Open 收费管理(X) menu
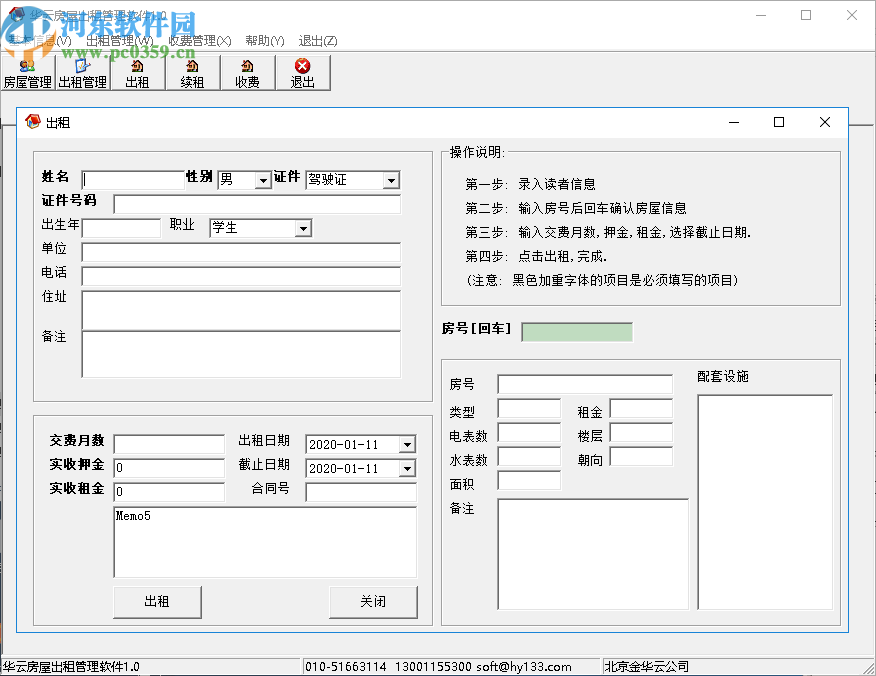The image size is (876, 676). [x=199, y=41]
